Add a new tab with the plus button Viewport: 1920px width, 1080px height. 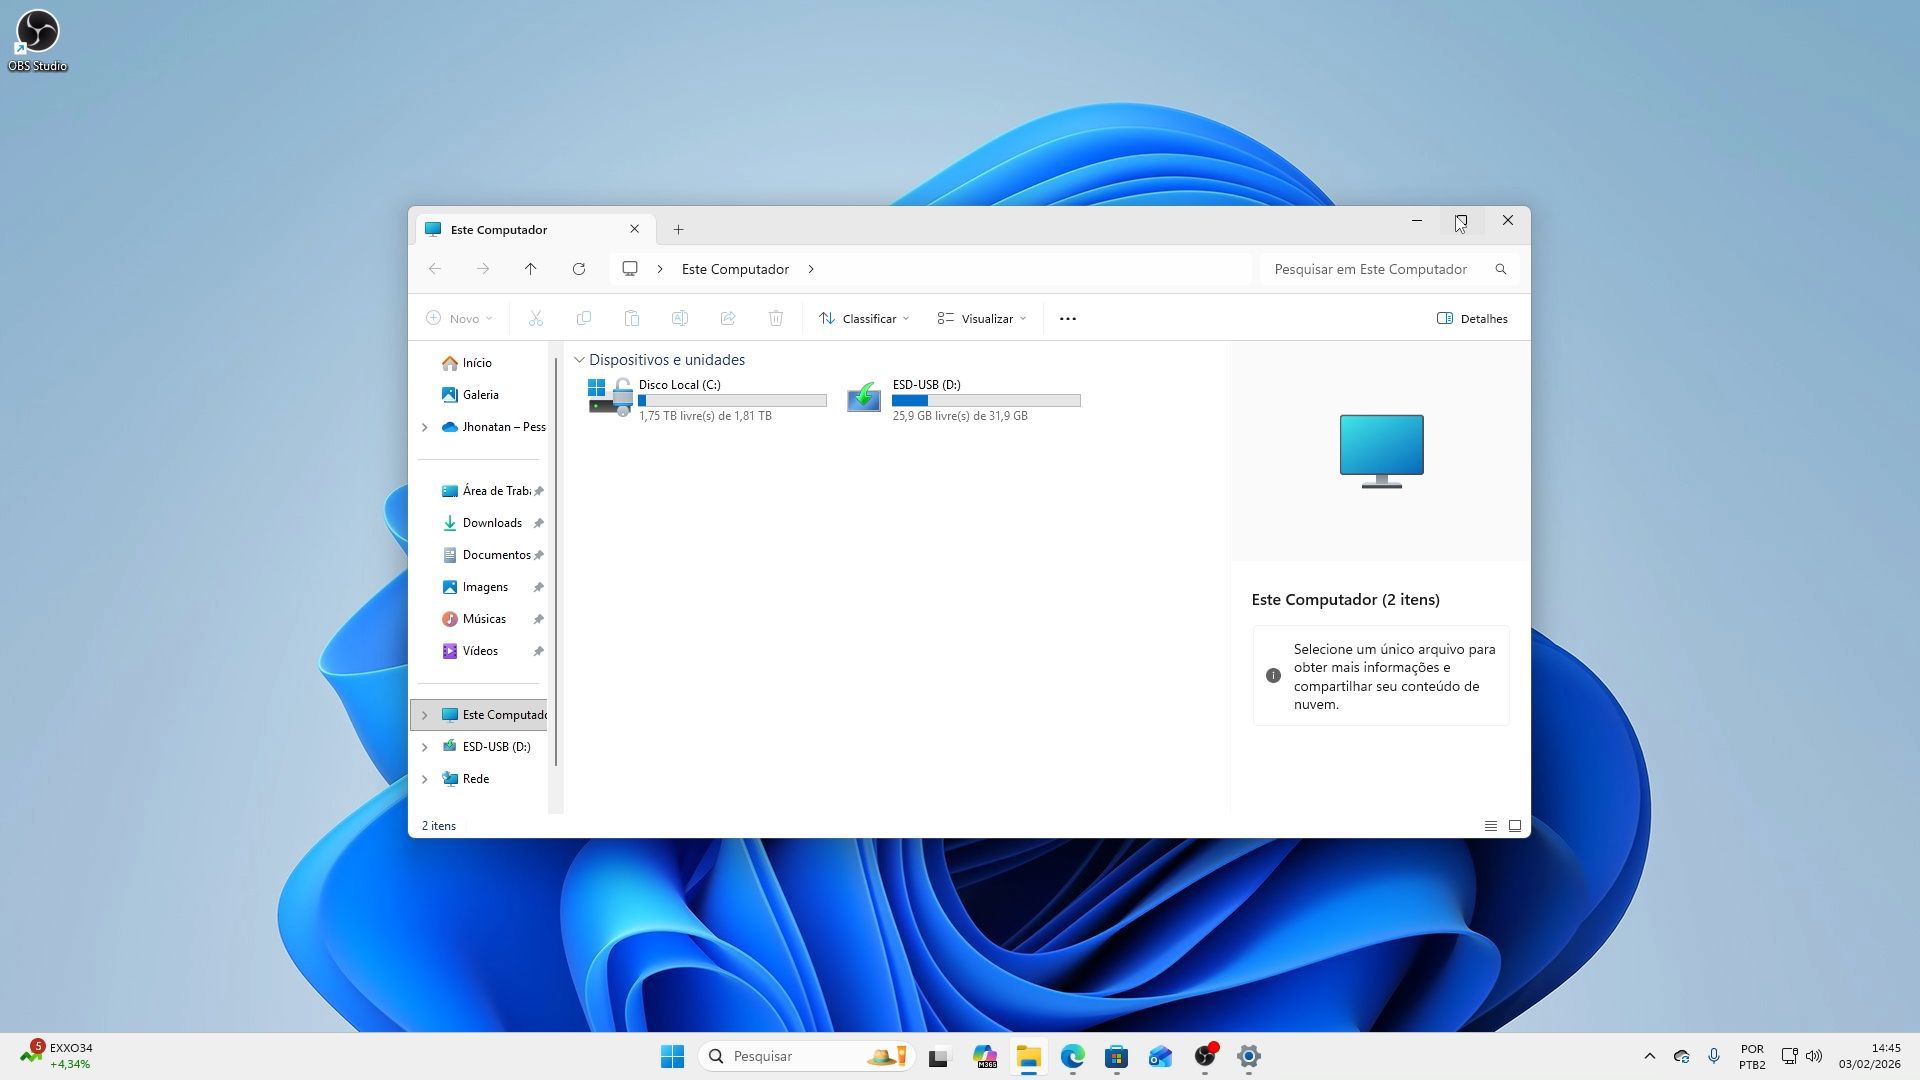click(x=678, y=230)
